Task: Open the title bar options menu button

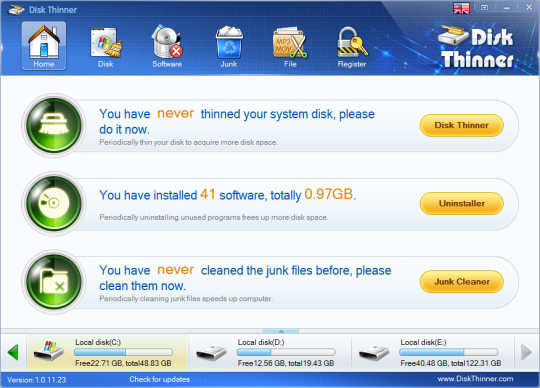Action: (x=485, y=8)
